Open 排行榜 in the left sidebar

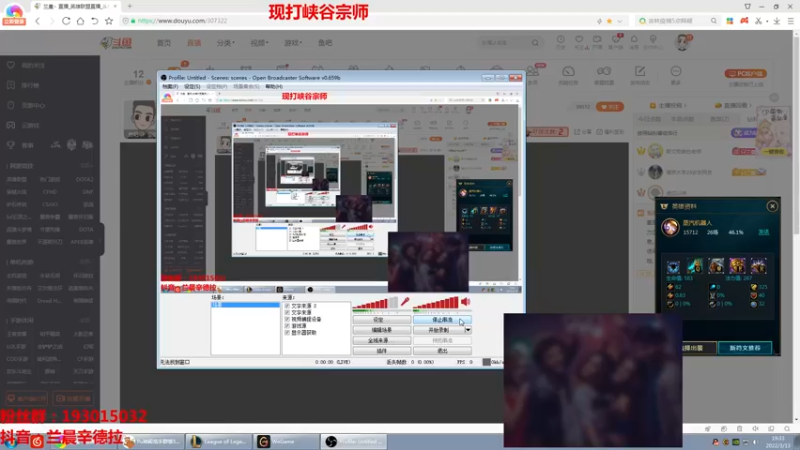[x=30, y=85]
